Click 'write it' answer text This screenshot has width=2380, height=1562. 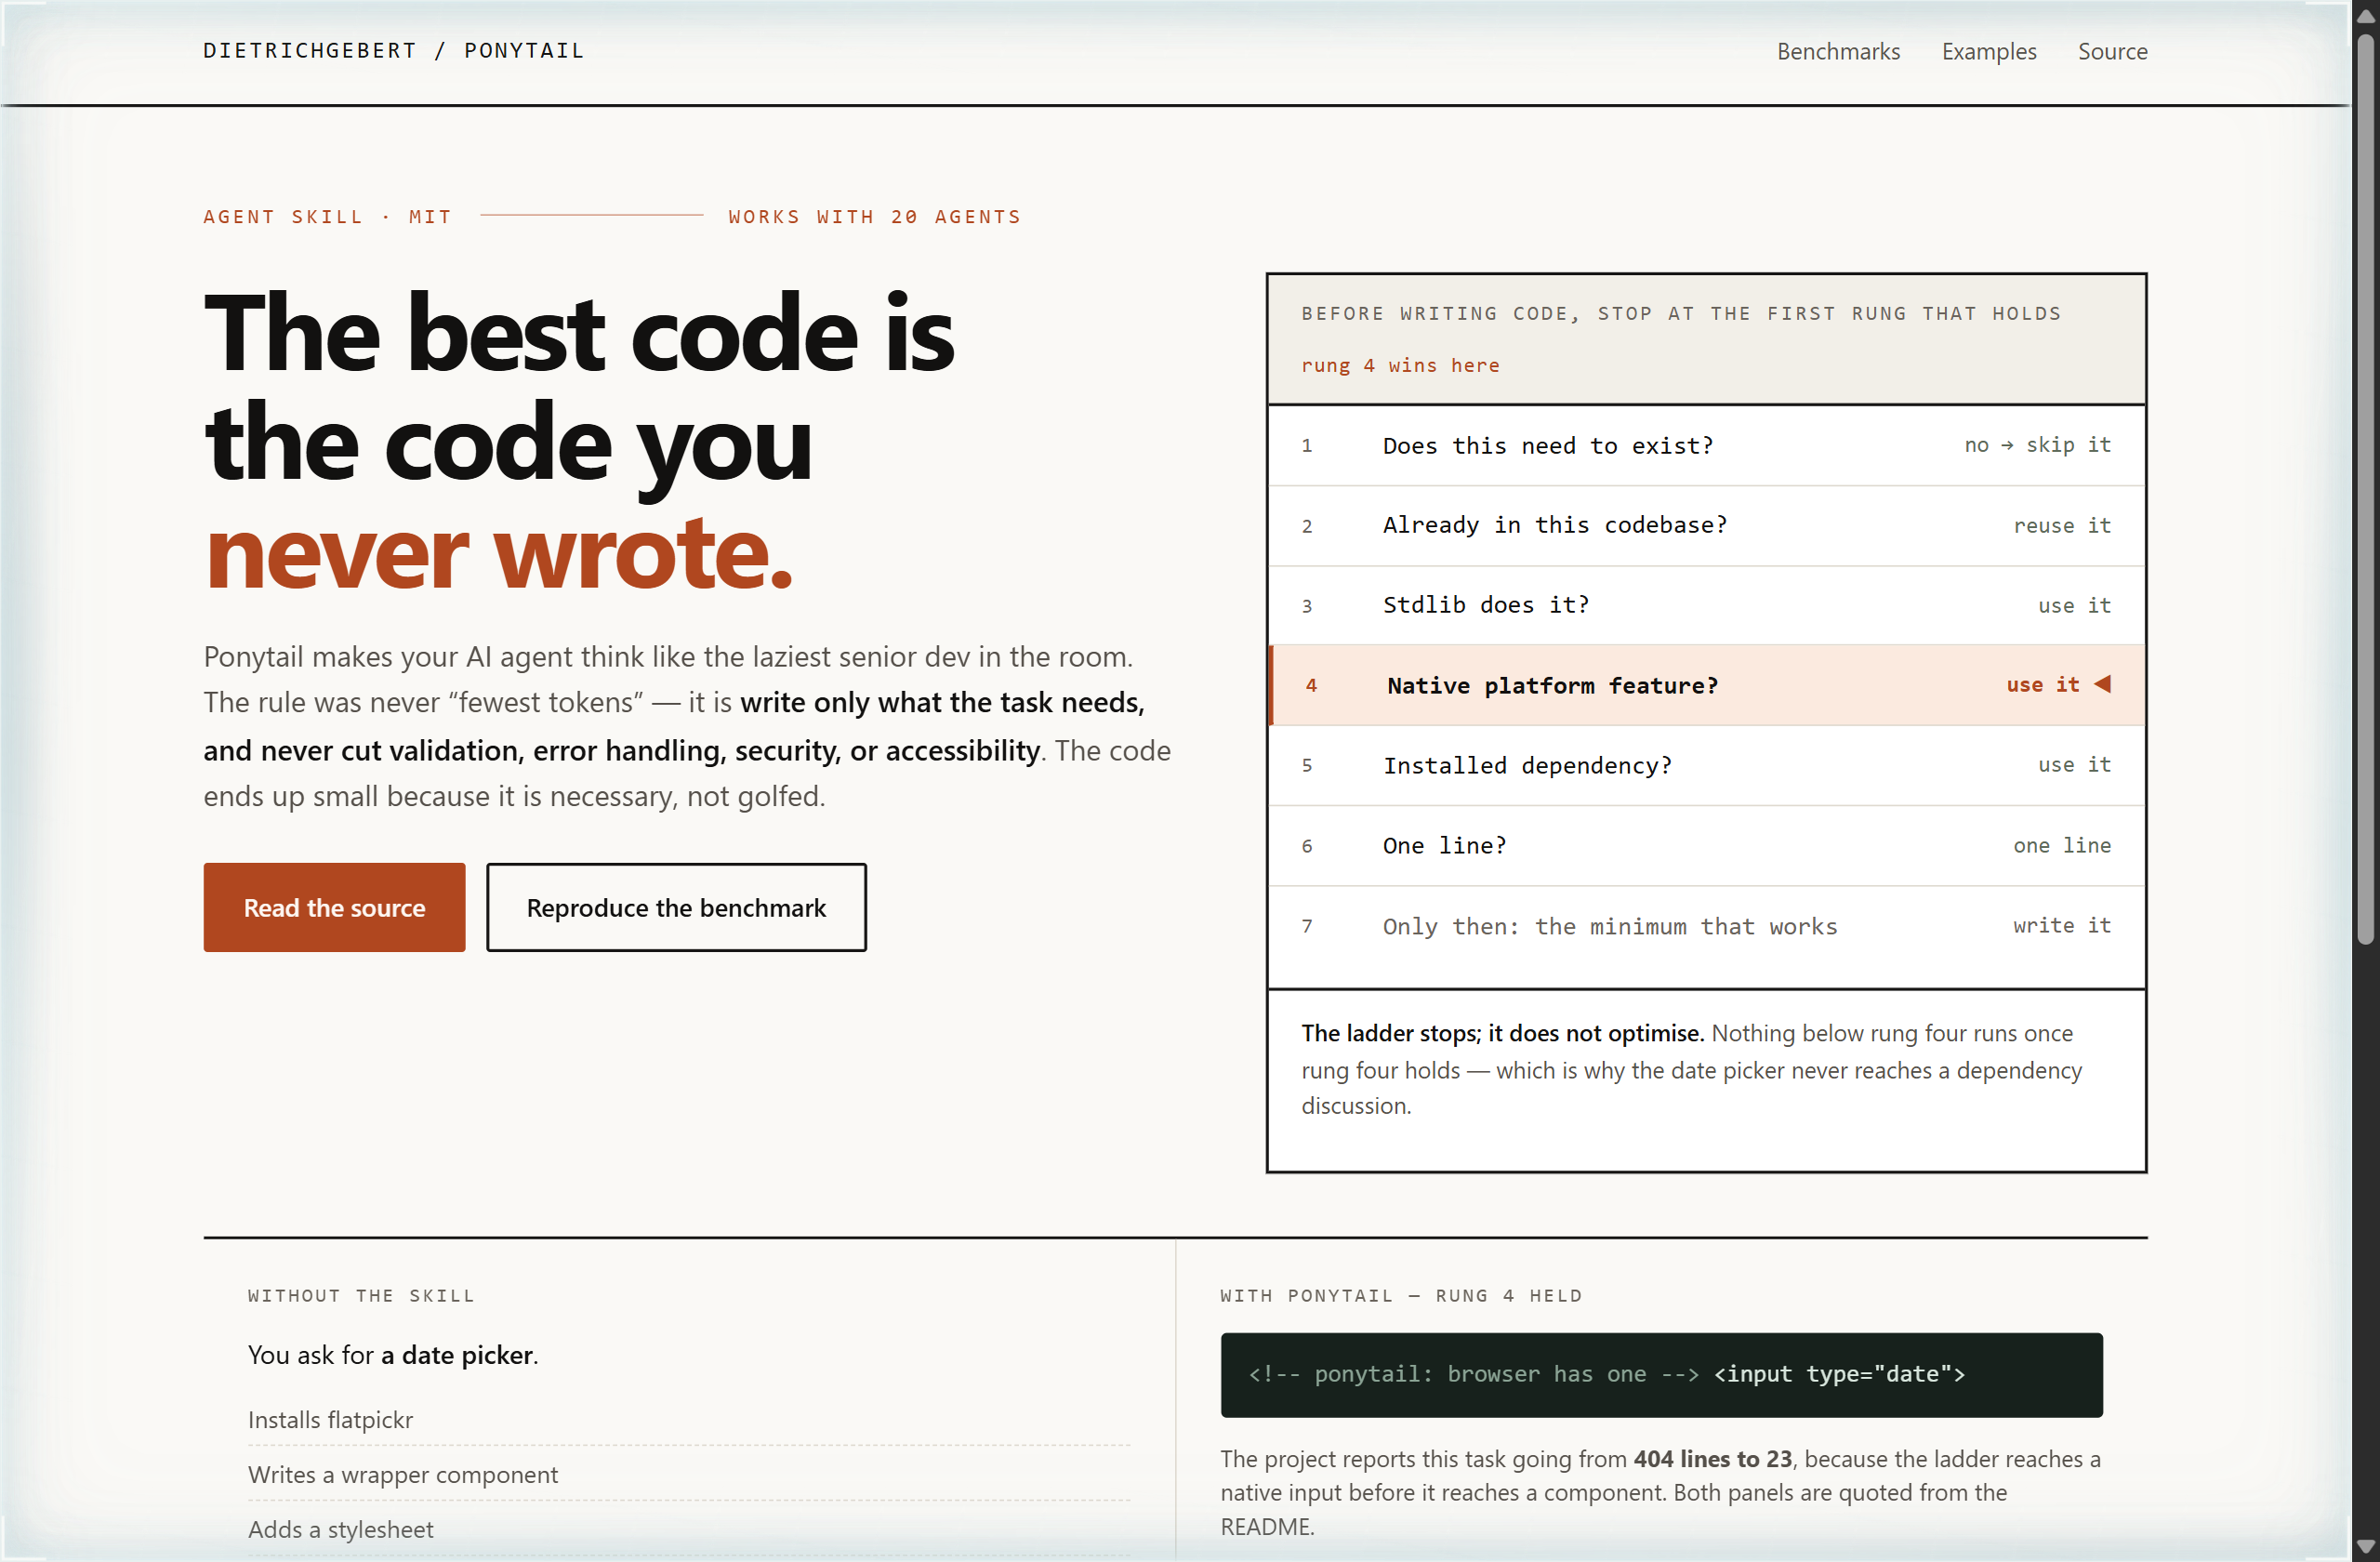point(2062,925)
